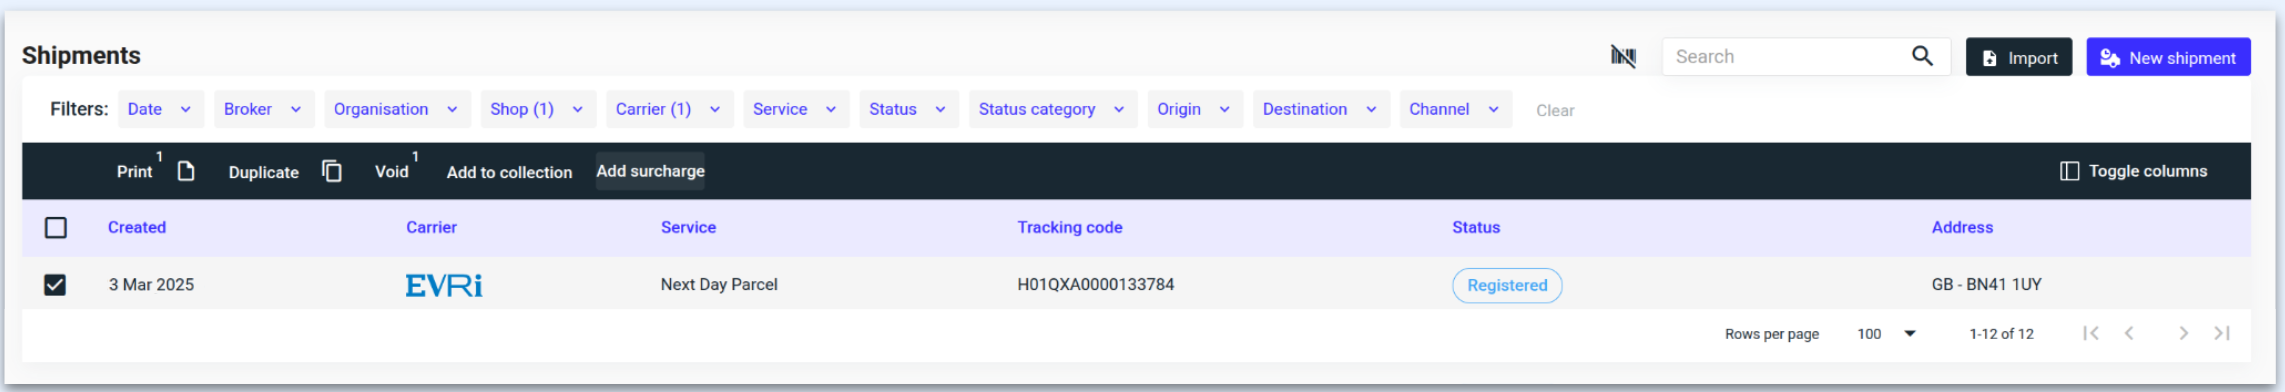Click the barcode scanner icon
This screenshot has width=2285, height=392.
pos(1623,57)
